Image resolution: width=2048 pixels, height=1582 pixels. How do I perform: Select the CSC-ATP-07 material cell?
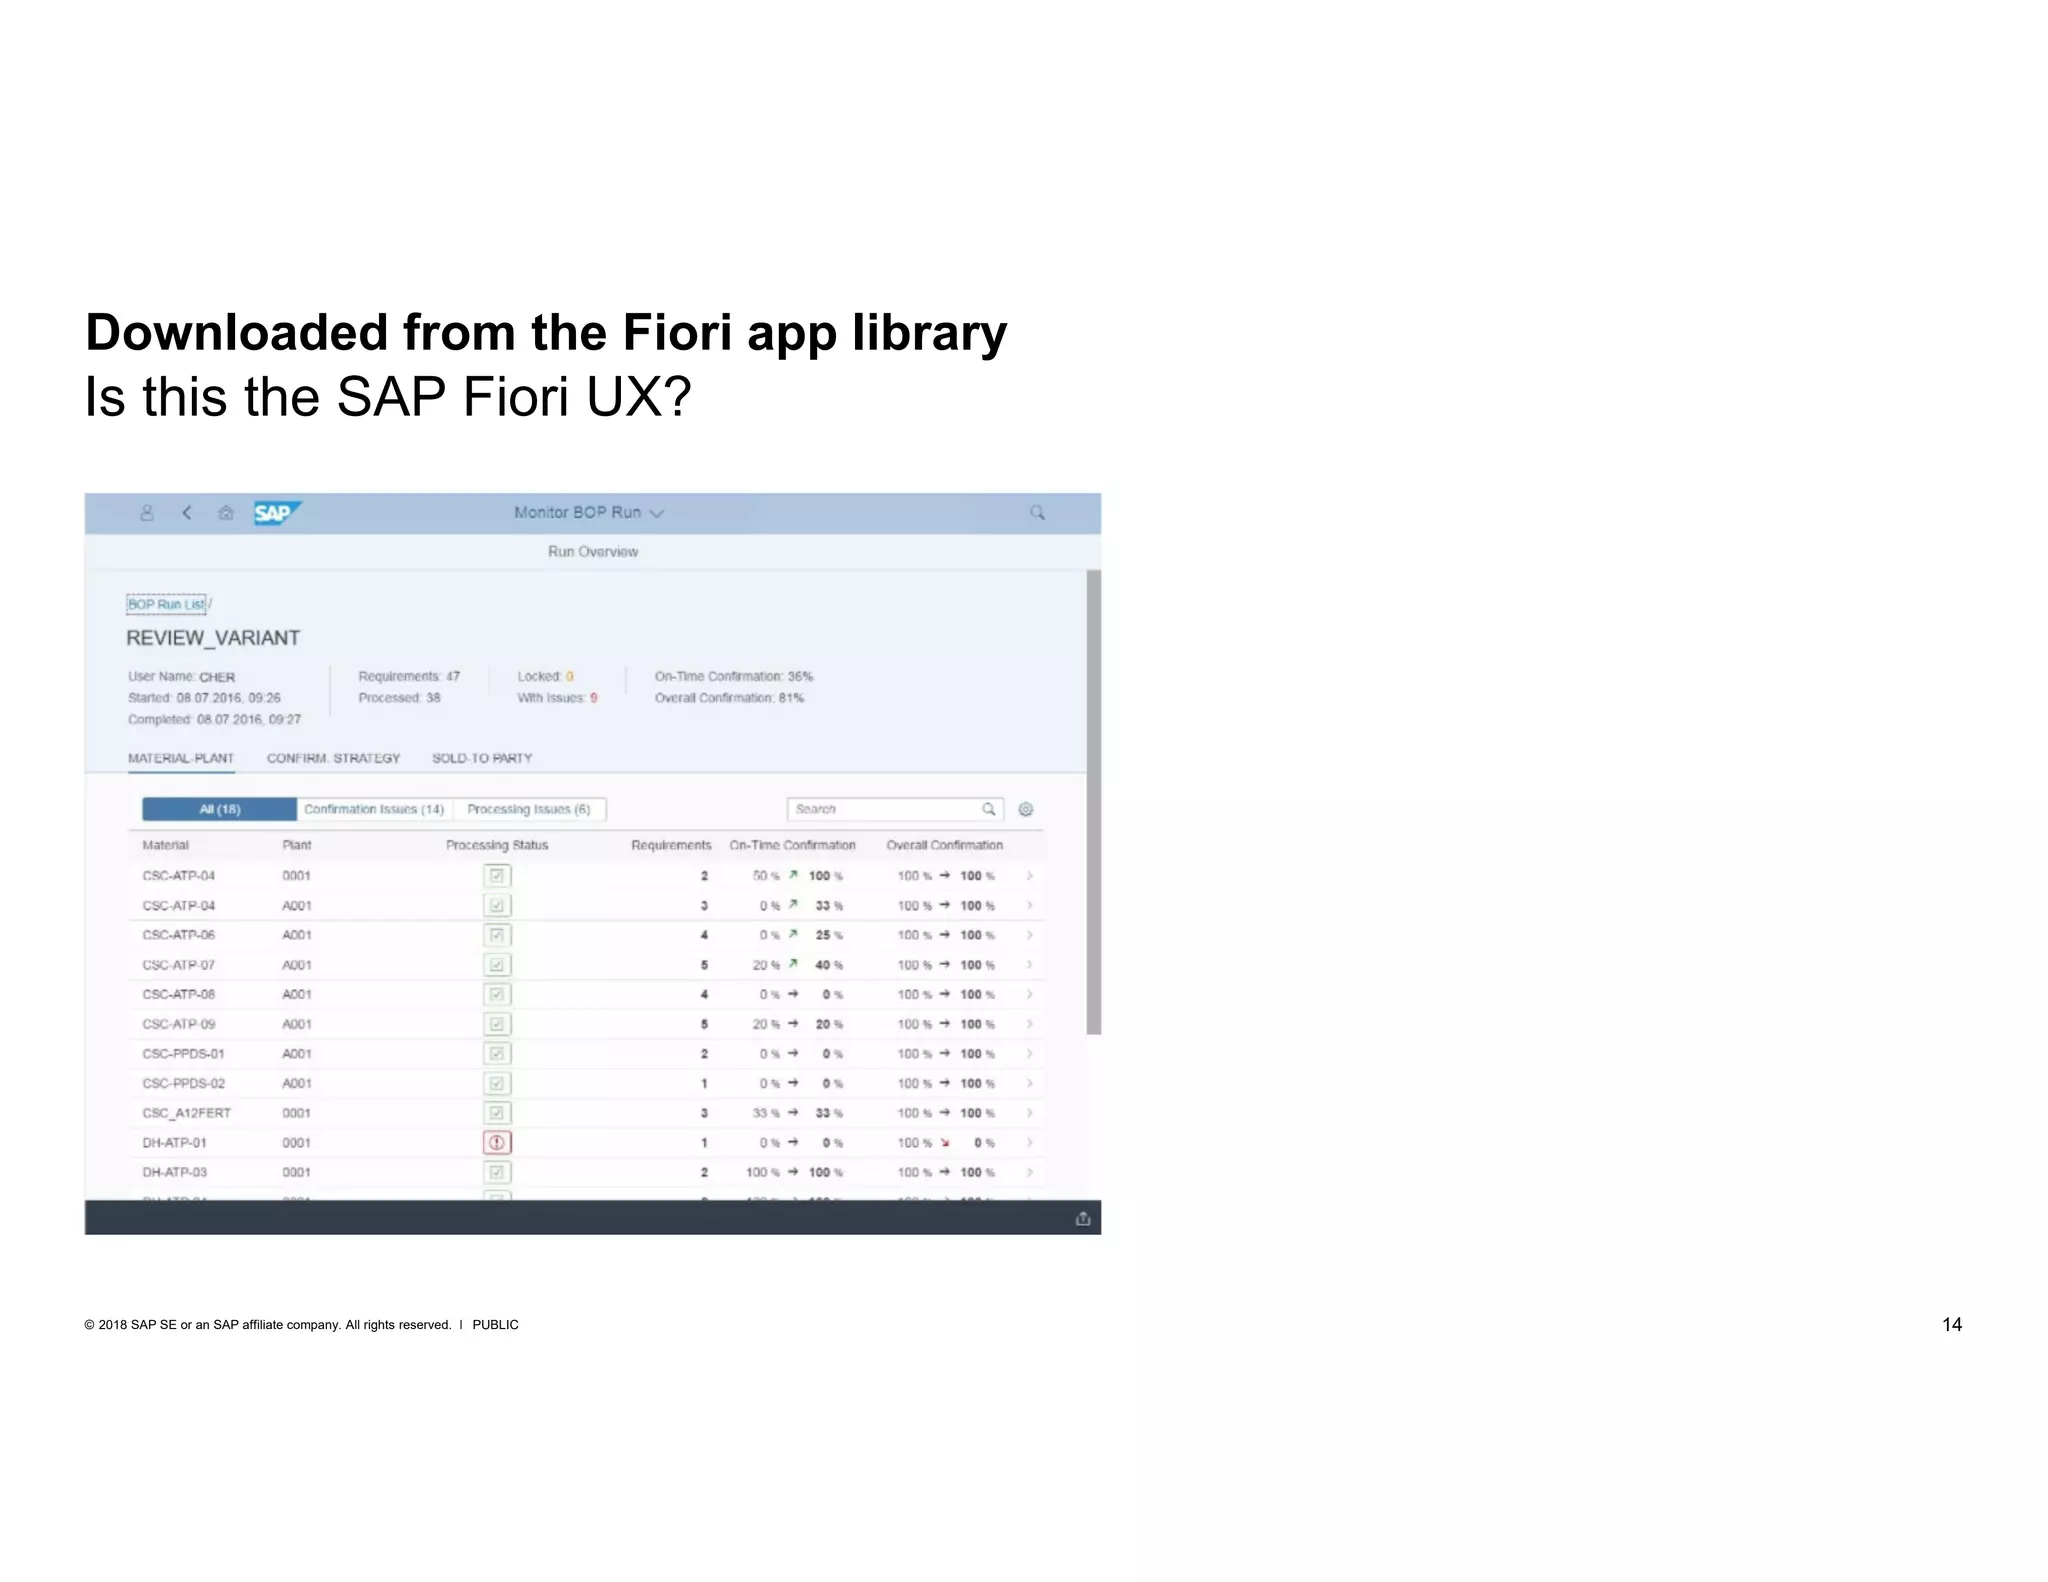(x=178, y=965)
